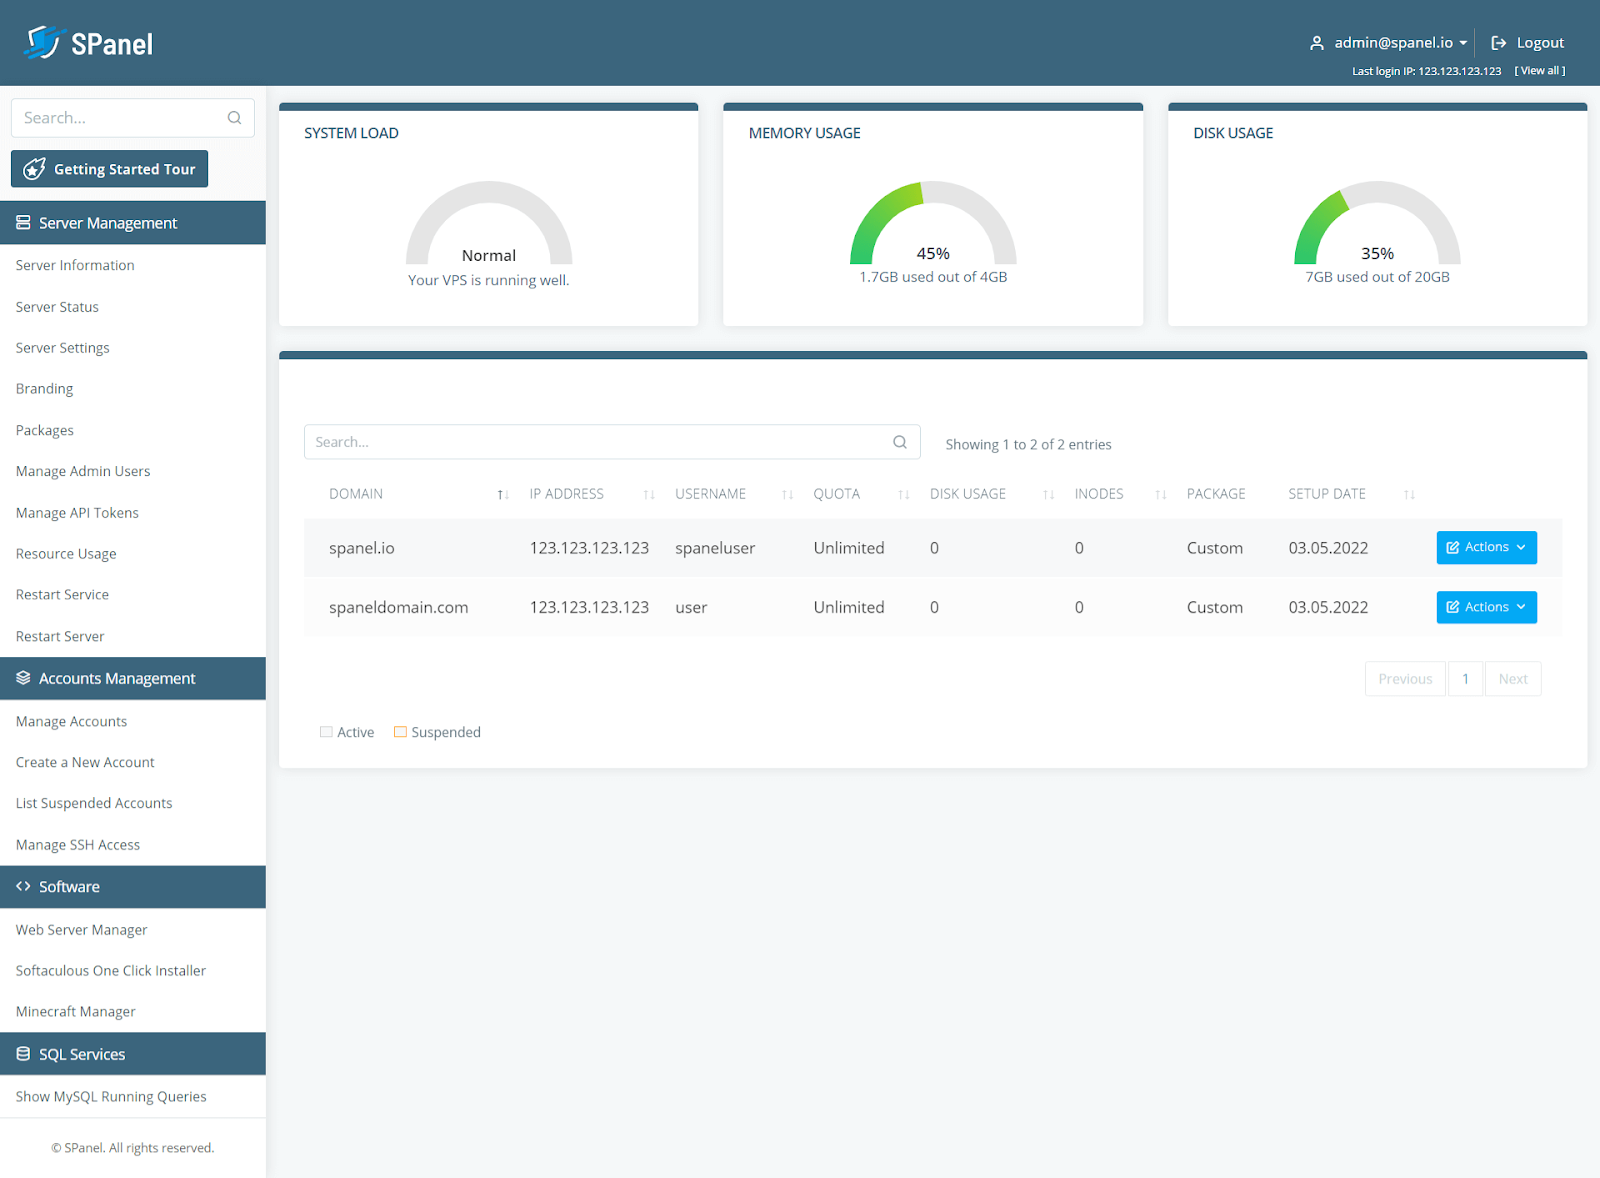Check the Suspended status legend checkbox
This screenshot has width=1600, height=1178.
[400, 731]
